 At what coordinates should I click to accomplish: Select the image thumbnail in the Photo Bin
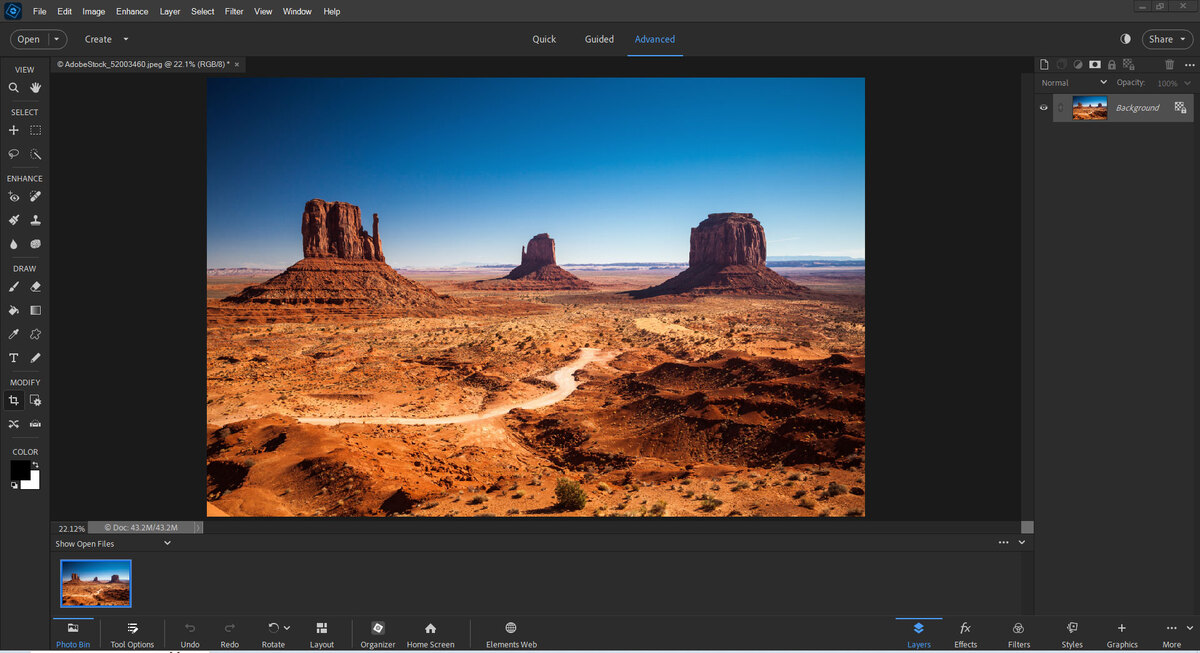pos(95,583)
